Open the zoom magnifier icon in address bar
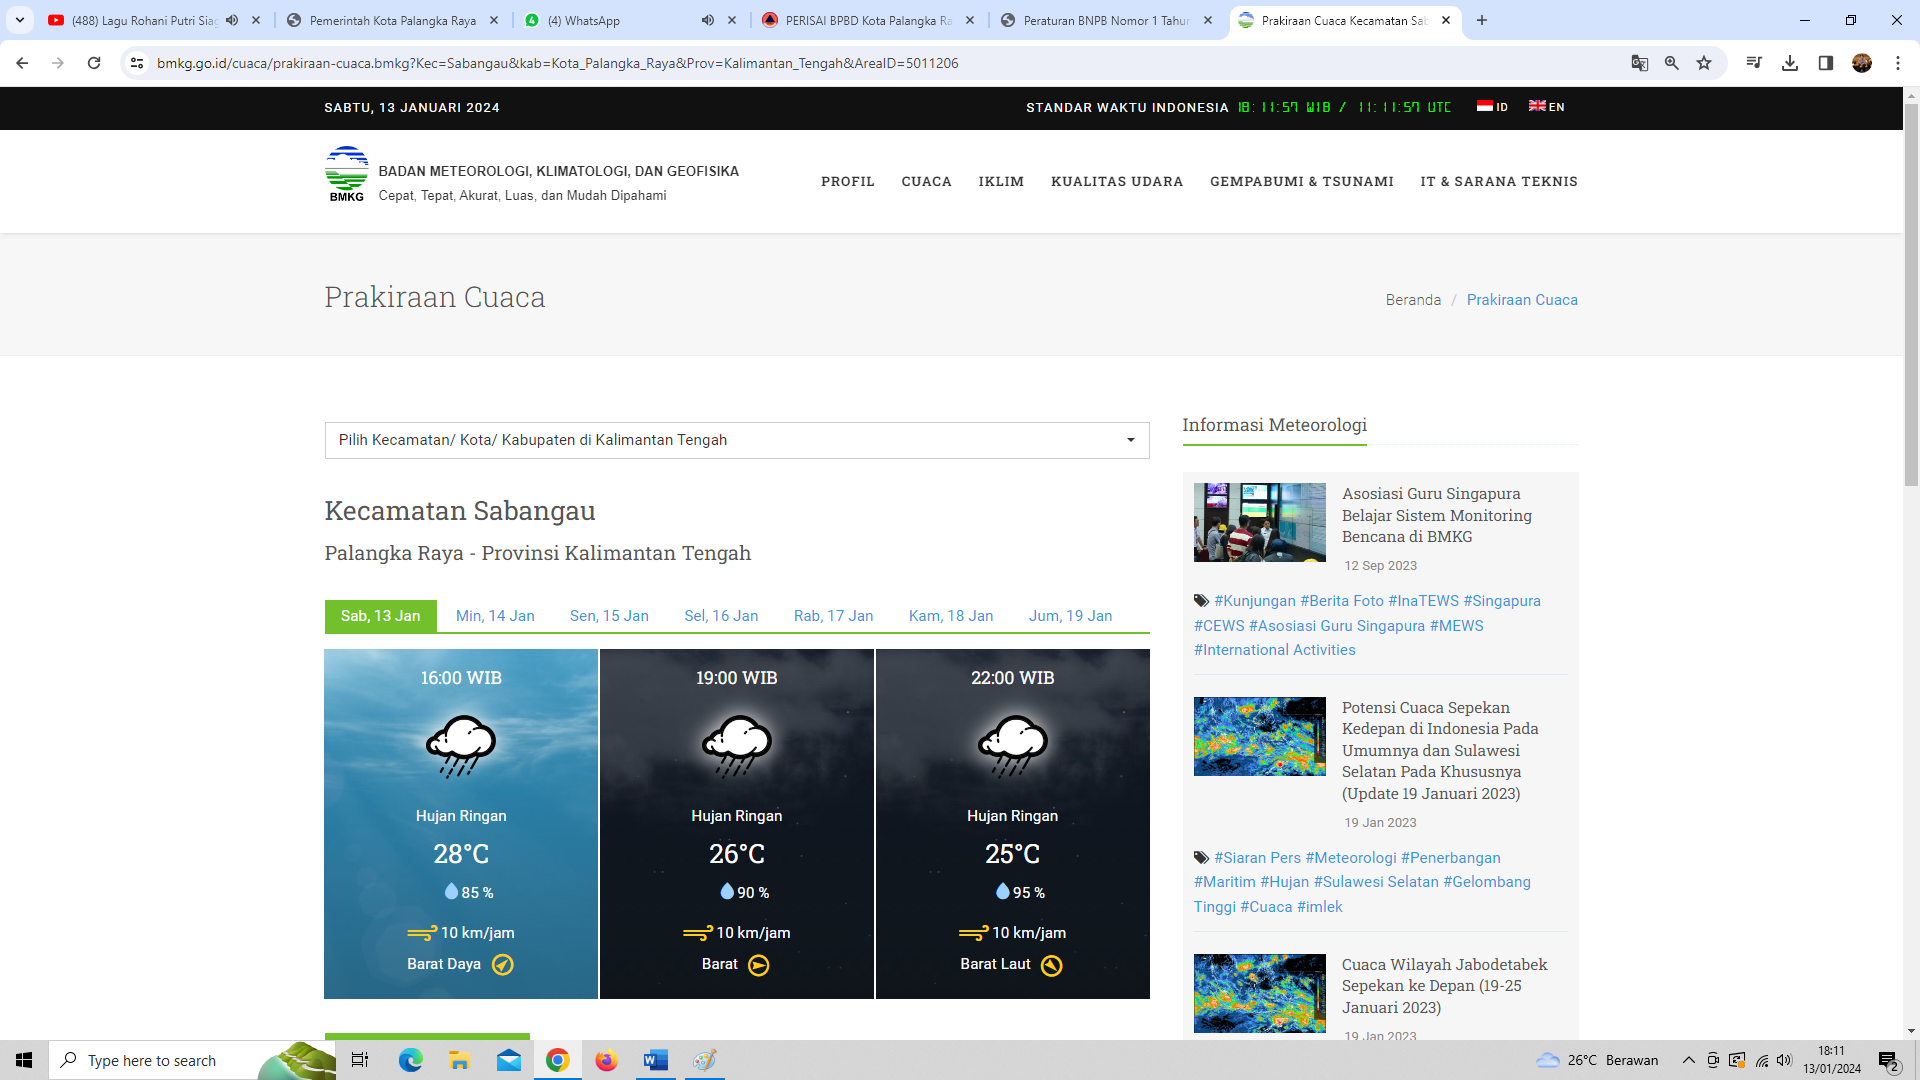This screenshot has width=1920, height=1080. [1672, 63]
